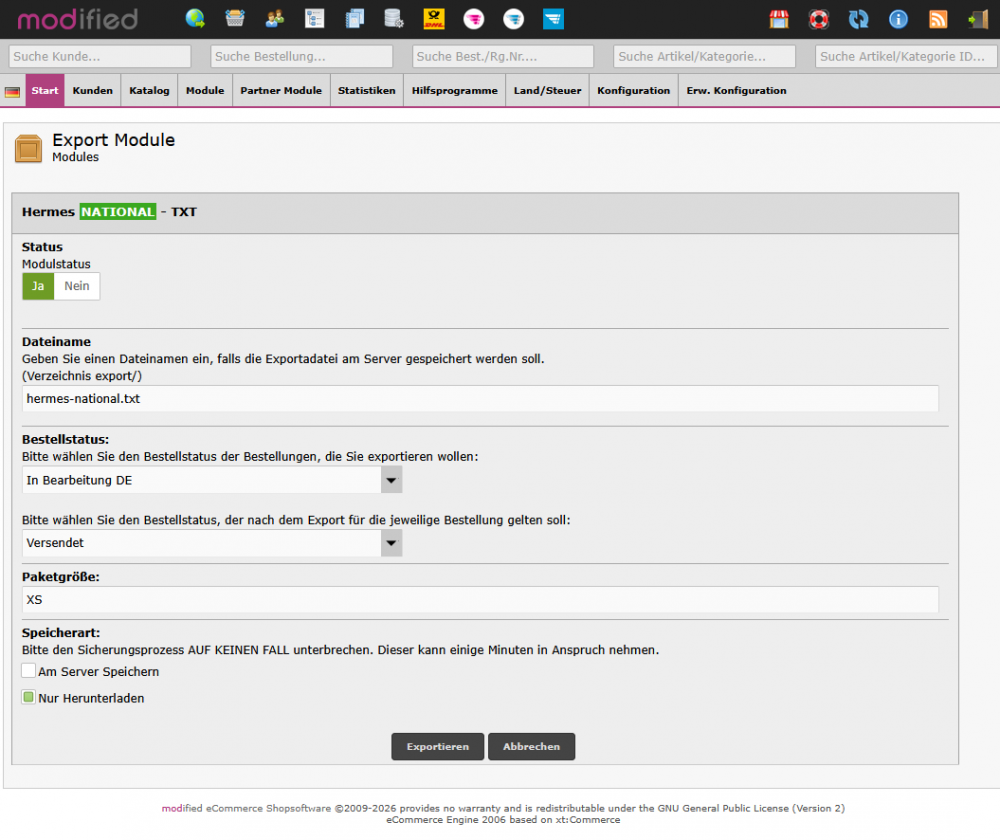Select the Katalog menu tab
The width and height of the screenshot is (1000, 840).
coord(149,91)
